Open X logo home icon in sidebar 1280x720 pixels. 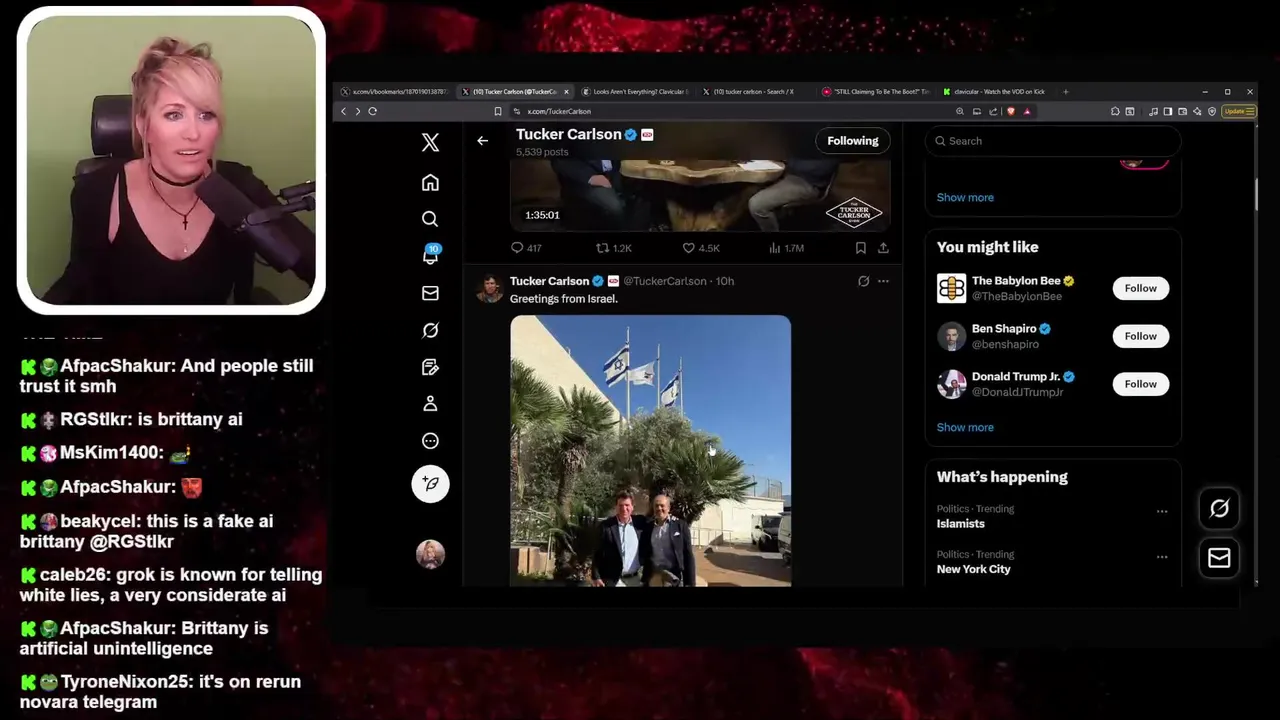430,142
